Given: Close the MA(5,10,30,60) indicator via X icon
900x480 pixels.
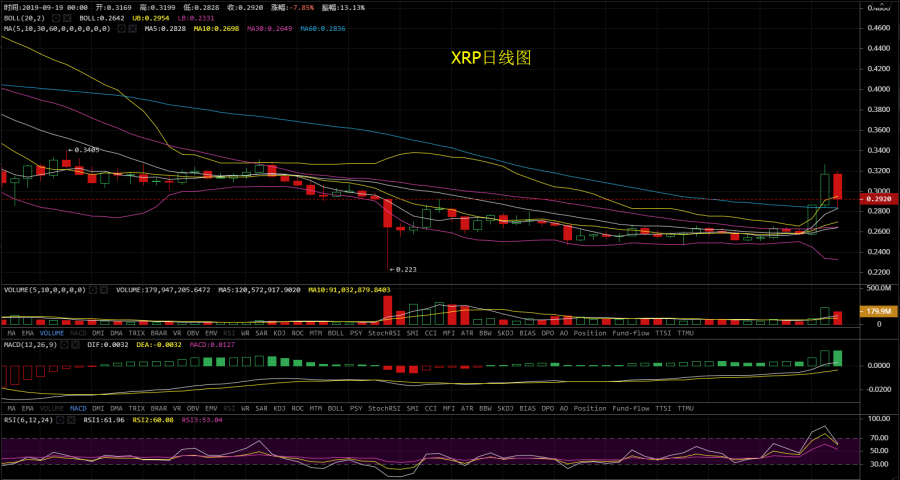Looking at the screenshot, I should [x=133, y=28].
